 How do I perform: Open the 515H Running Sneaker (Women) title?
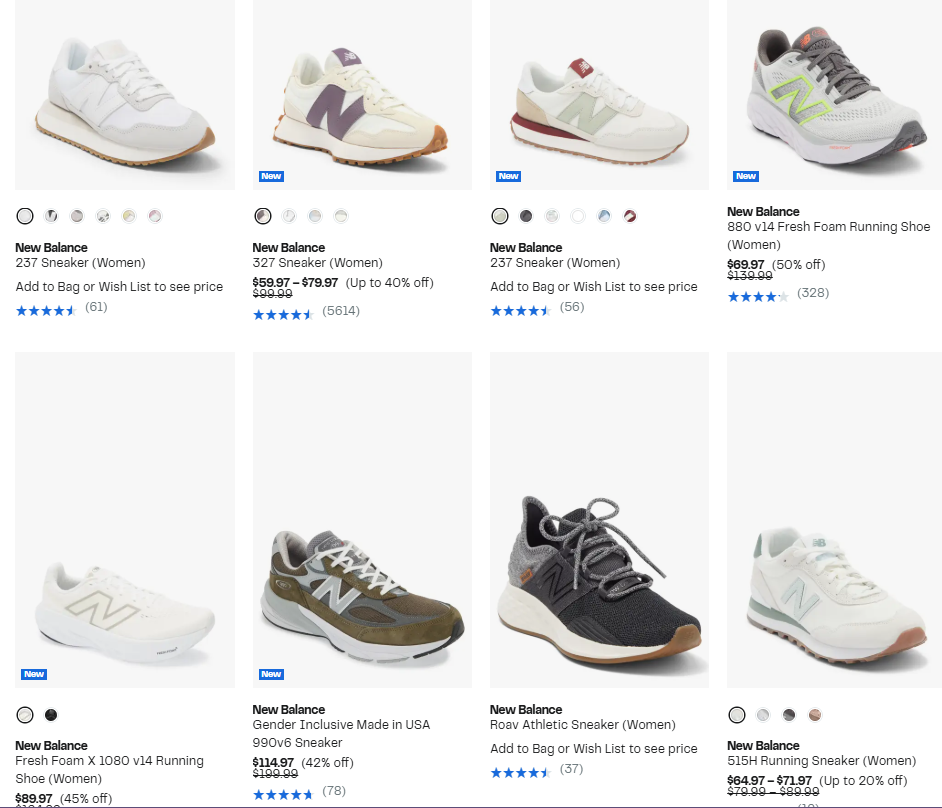(821, 761)
